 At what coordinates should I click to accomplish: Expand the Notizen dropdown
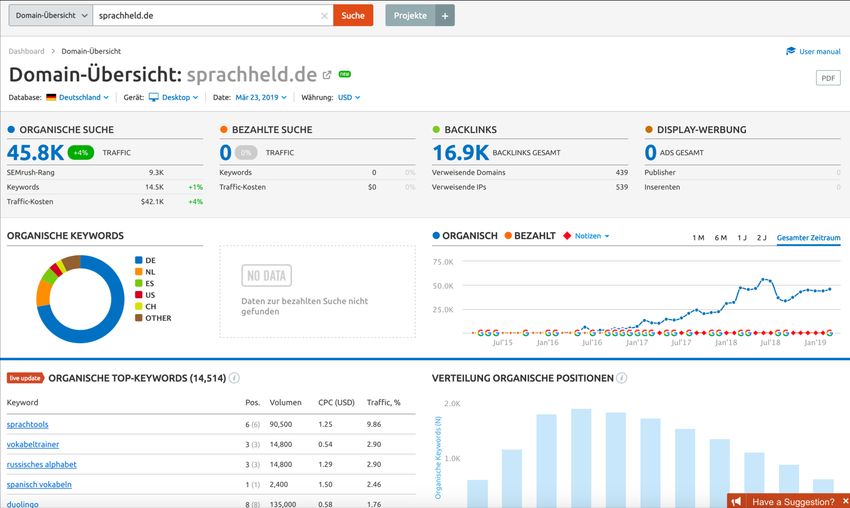tap(592, 236)
